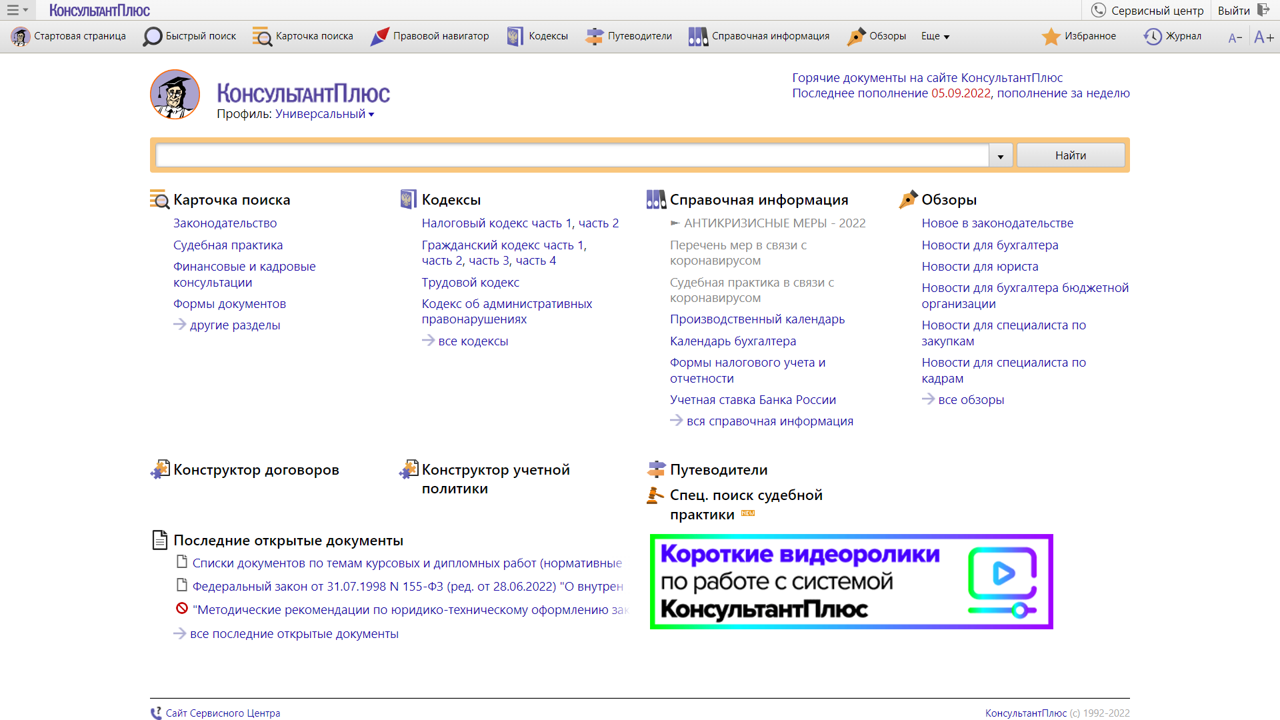Viewport: 1280px width, 720px height.
Task: Open Кодекс об административных правонарушениях
Action: pos(507,311)
